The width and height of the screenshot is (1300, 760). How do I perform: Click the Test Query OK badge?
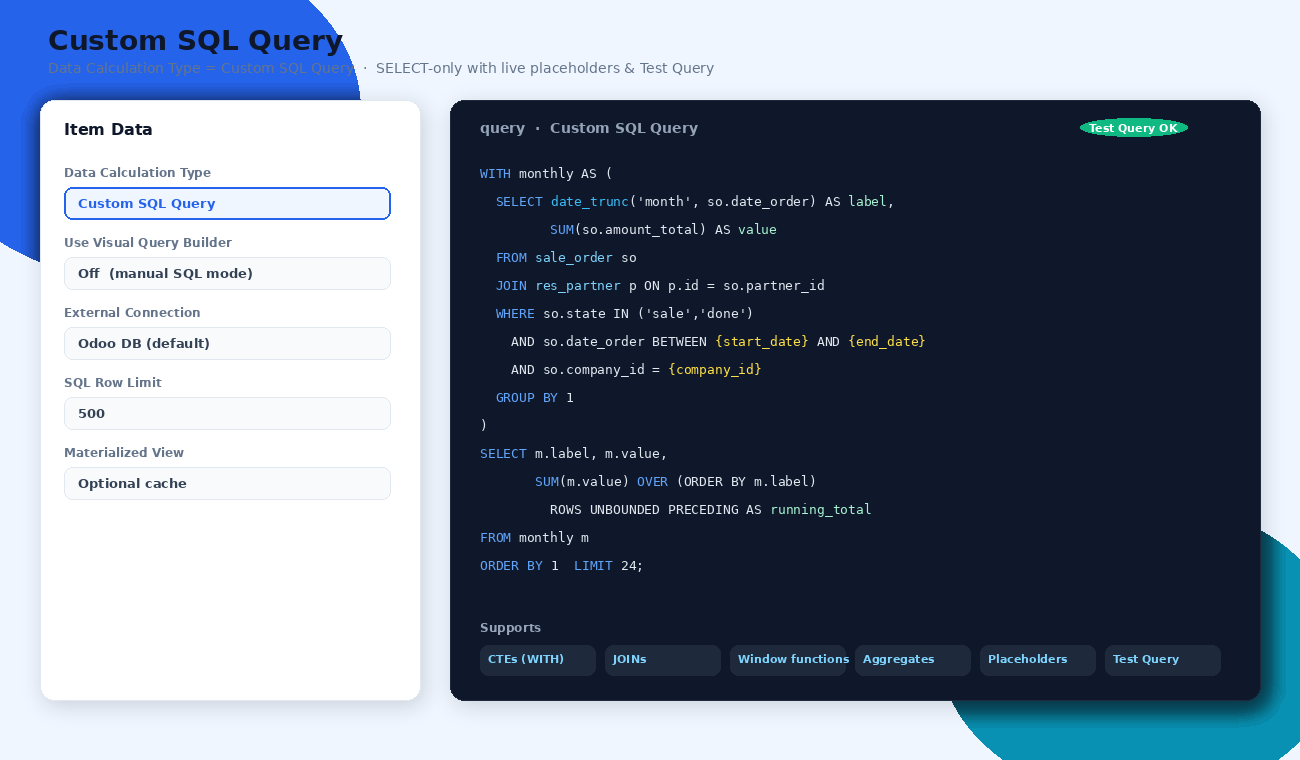1133,128
